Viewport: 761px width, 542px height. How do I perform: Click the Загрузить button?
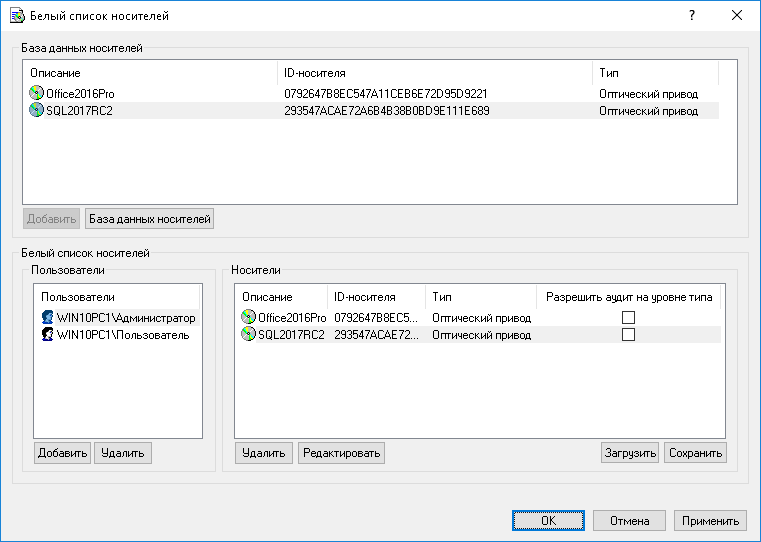[x=630, y=453]
